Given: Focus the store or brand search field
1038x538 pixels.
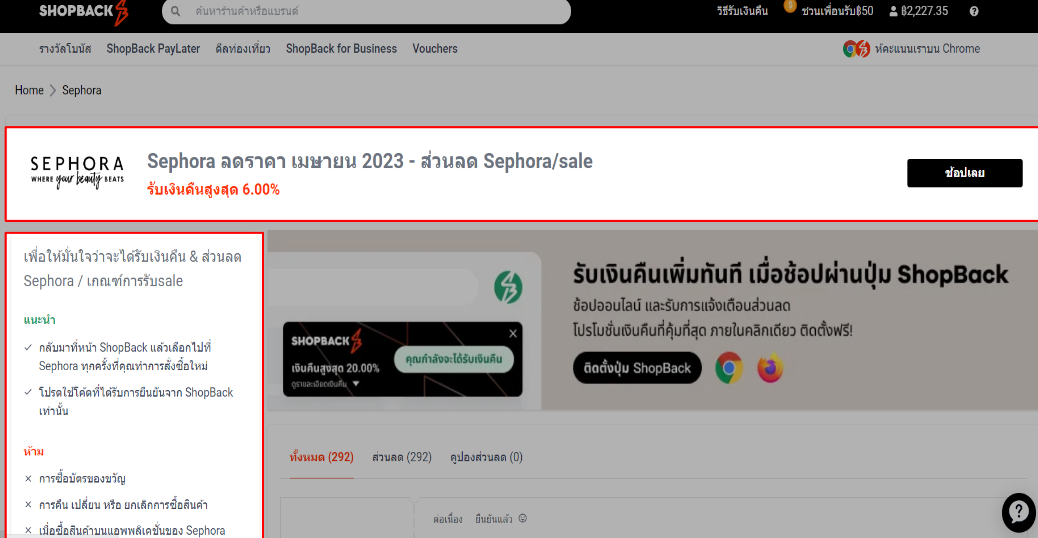Looking at the screenshot, I should pyautogui.click(x=366, y=11).
